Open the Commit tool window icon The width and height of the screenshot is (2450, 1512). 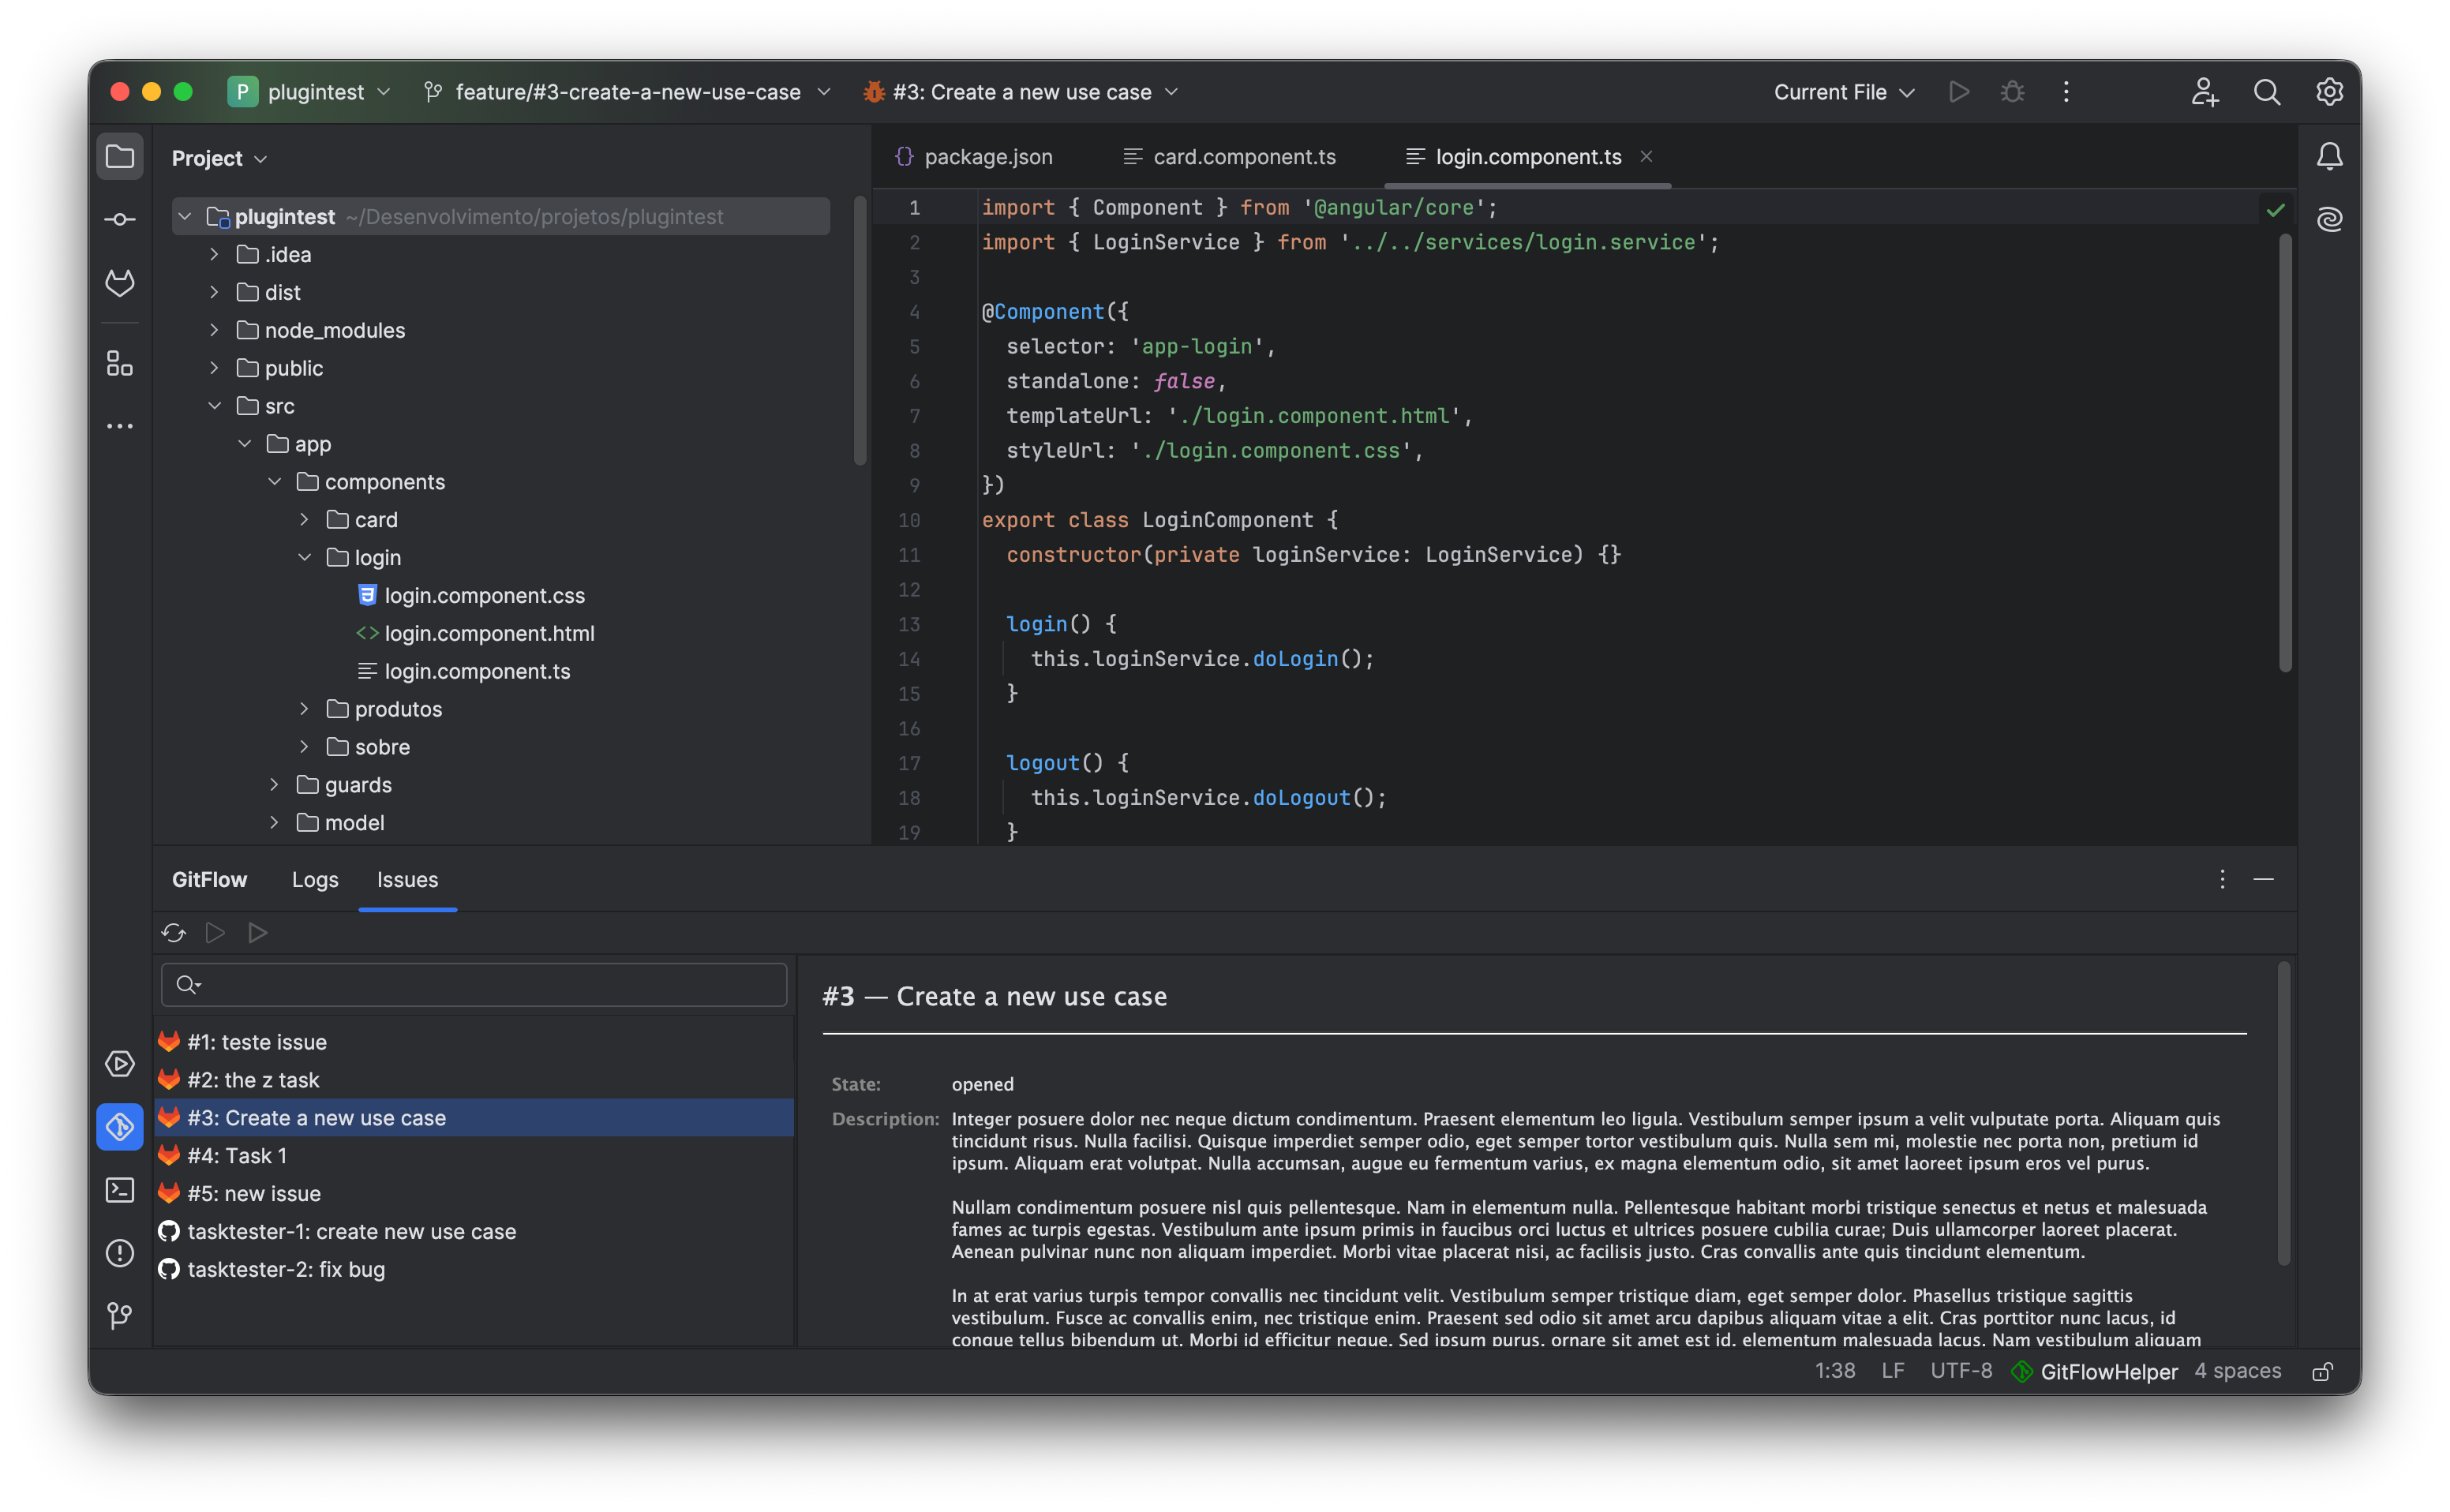(x=120, y=219)
